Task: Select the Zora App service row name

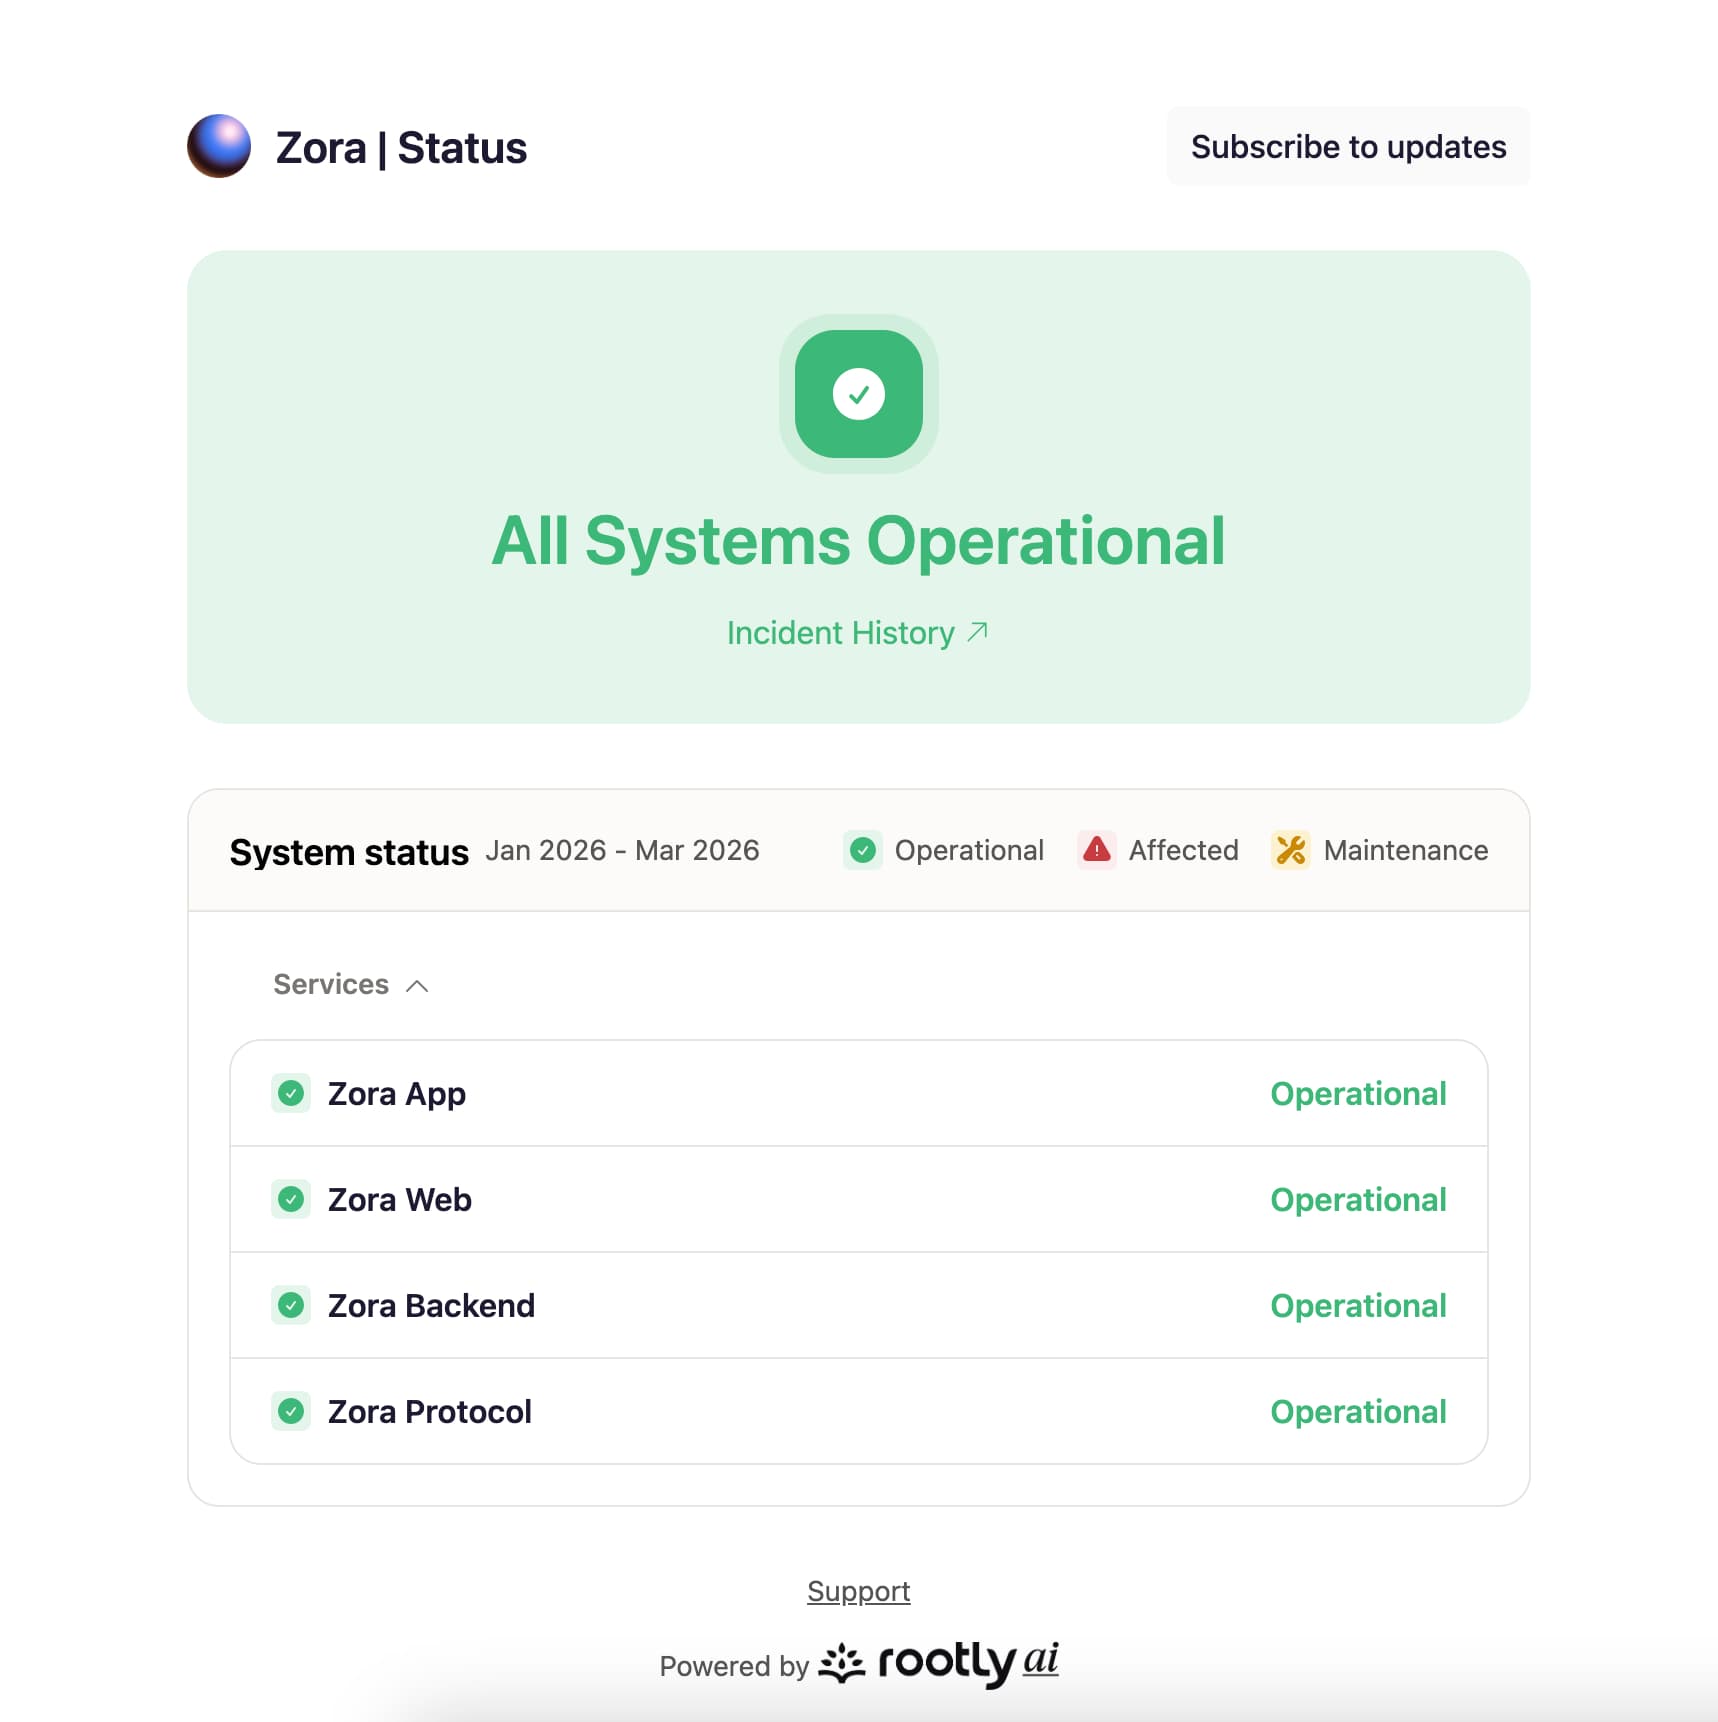Action: click(396, 1093)
